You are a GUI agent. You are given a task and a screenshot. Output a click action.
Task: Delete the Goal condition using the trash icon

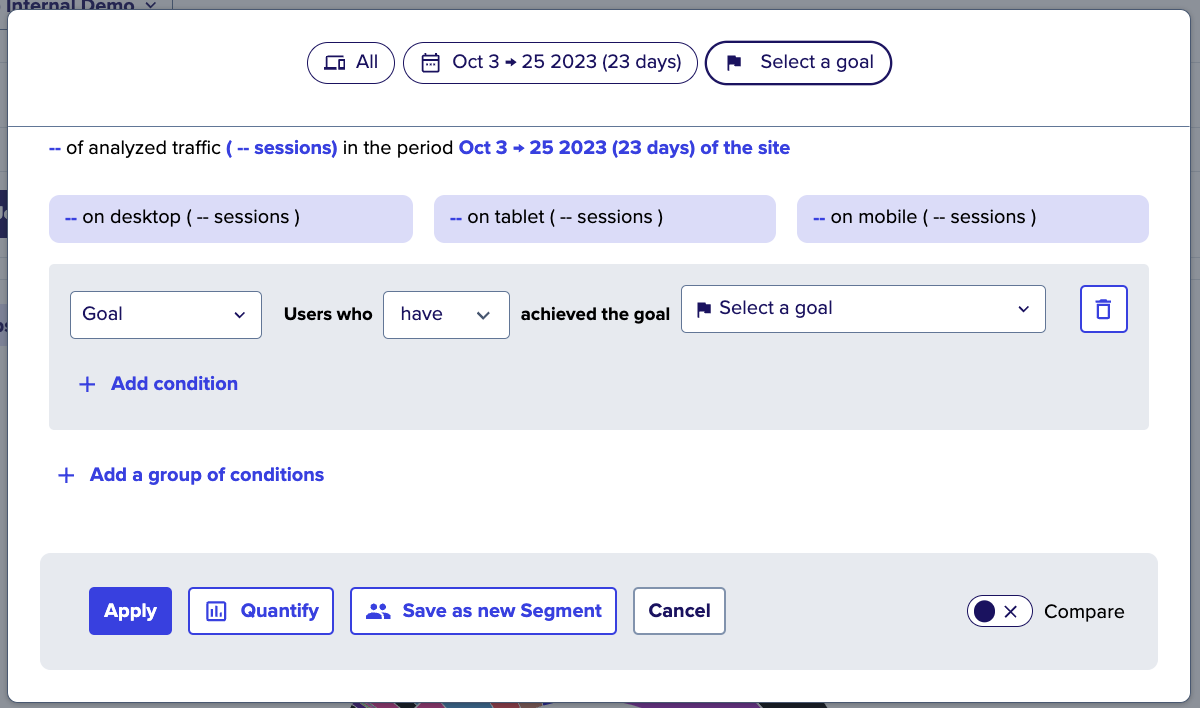pyautogui.click(x=1103, y=309)
